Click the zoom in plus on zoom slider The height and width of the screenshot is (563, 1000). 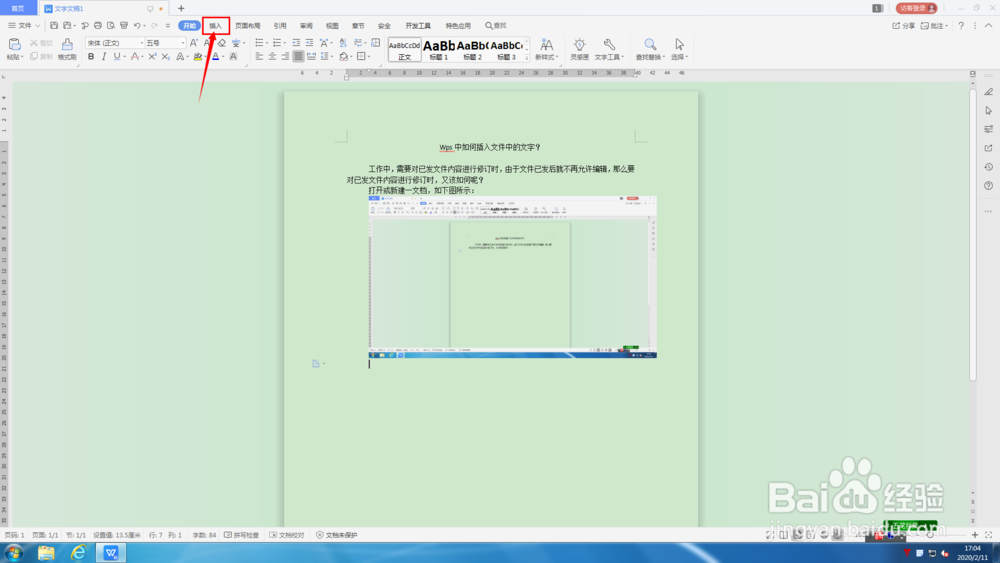tap(975, 535)
